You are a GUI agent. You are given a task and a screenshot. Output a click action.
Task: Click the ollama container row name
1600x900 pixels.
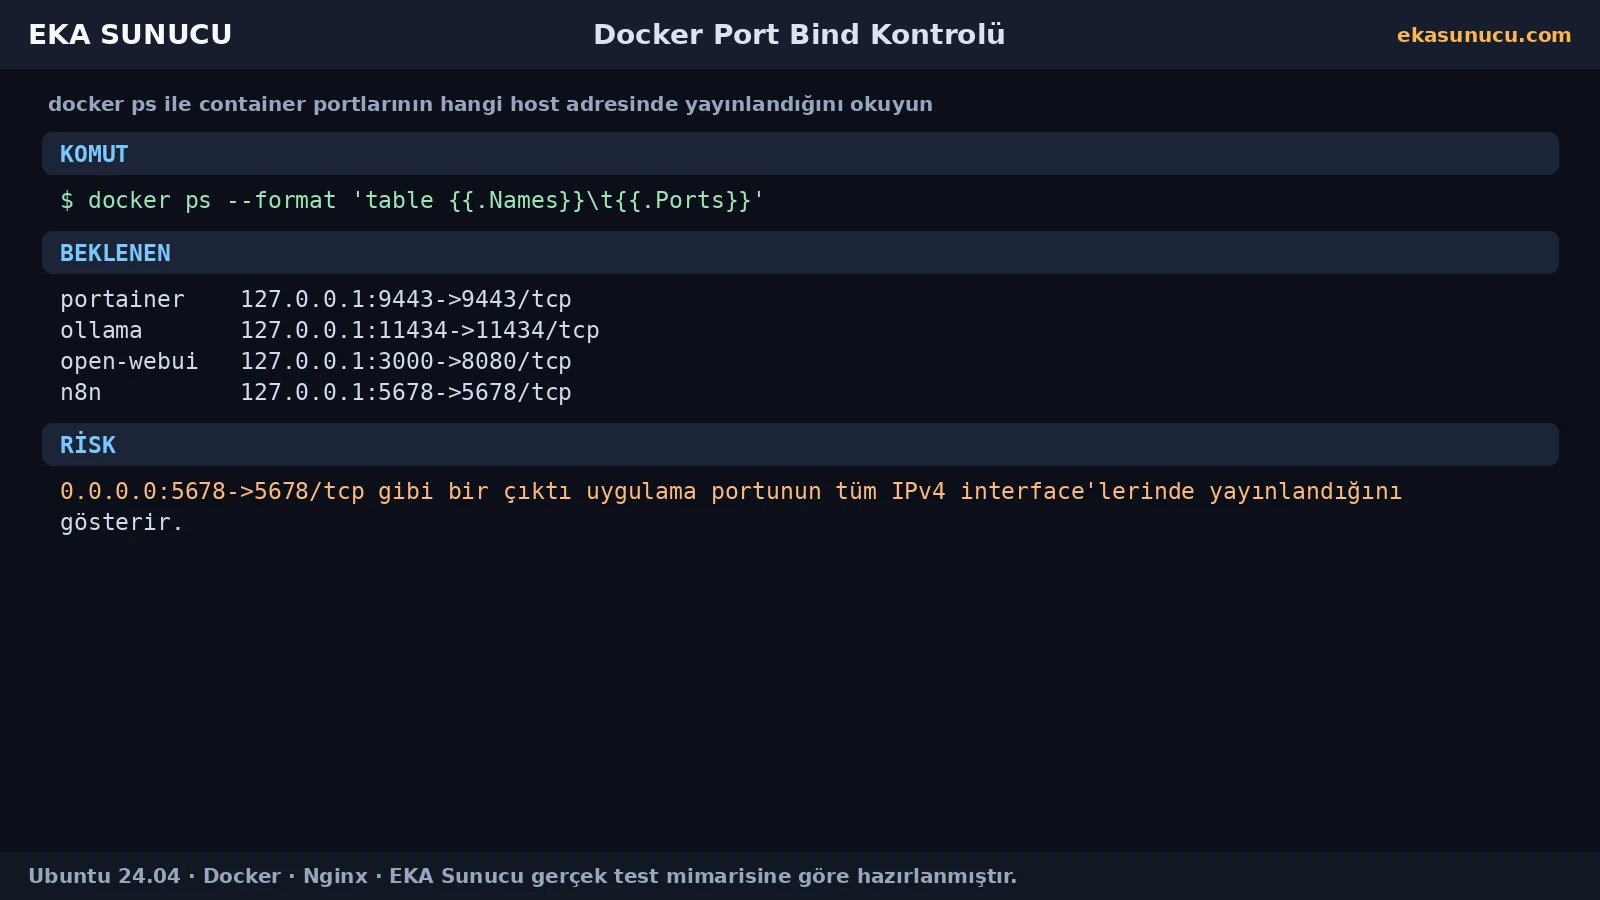click(x=101, y=330)
